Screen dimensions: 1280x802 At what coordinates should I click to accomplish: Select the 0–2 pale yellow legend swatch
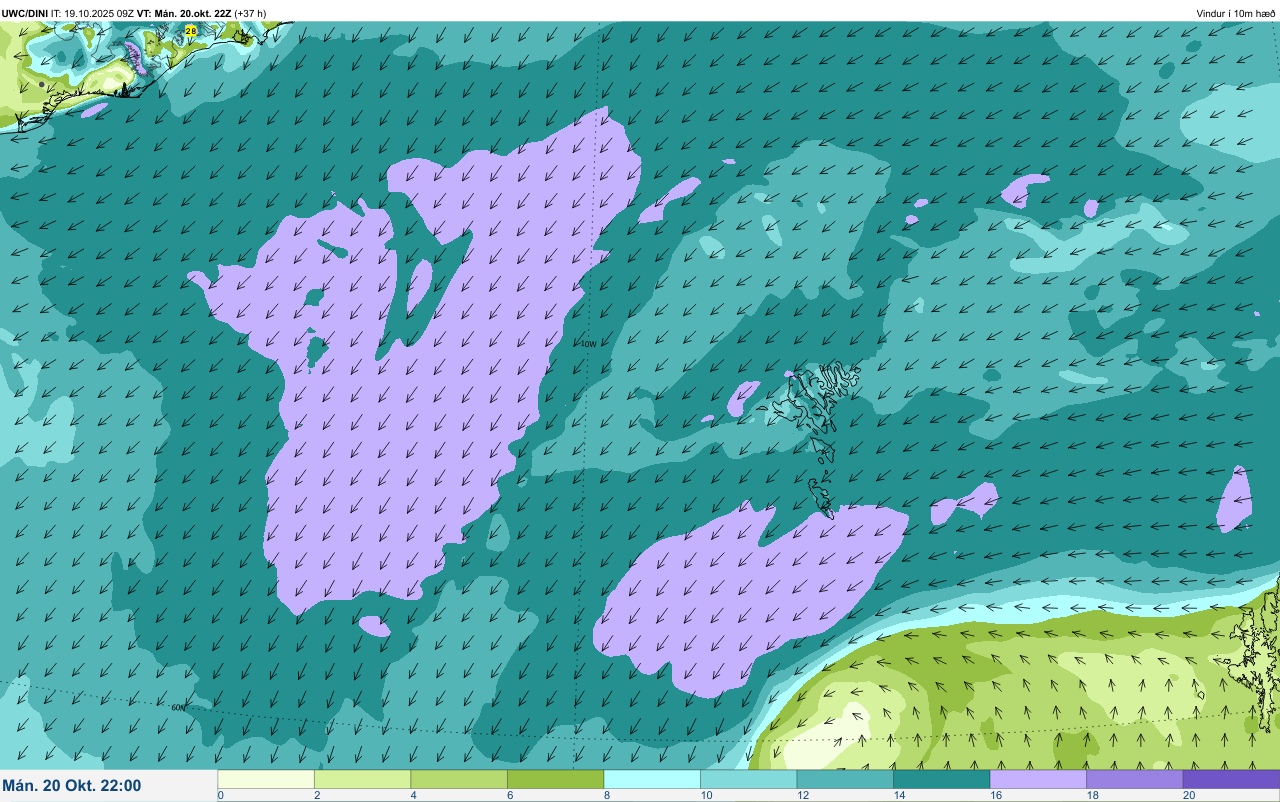[x=266, y=779]
